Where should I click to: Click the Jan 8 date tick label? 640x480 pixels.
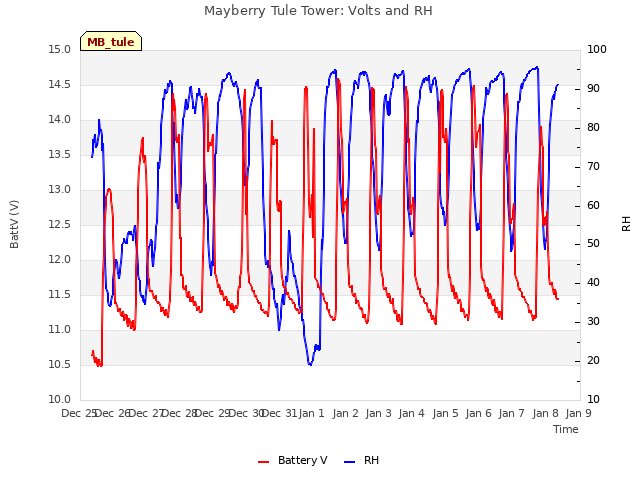click(545, 413)
